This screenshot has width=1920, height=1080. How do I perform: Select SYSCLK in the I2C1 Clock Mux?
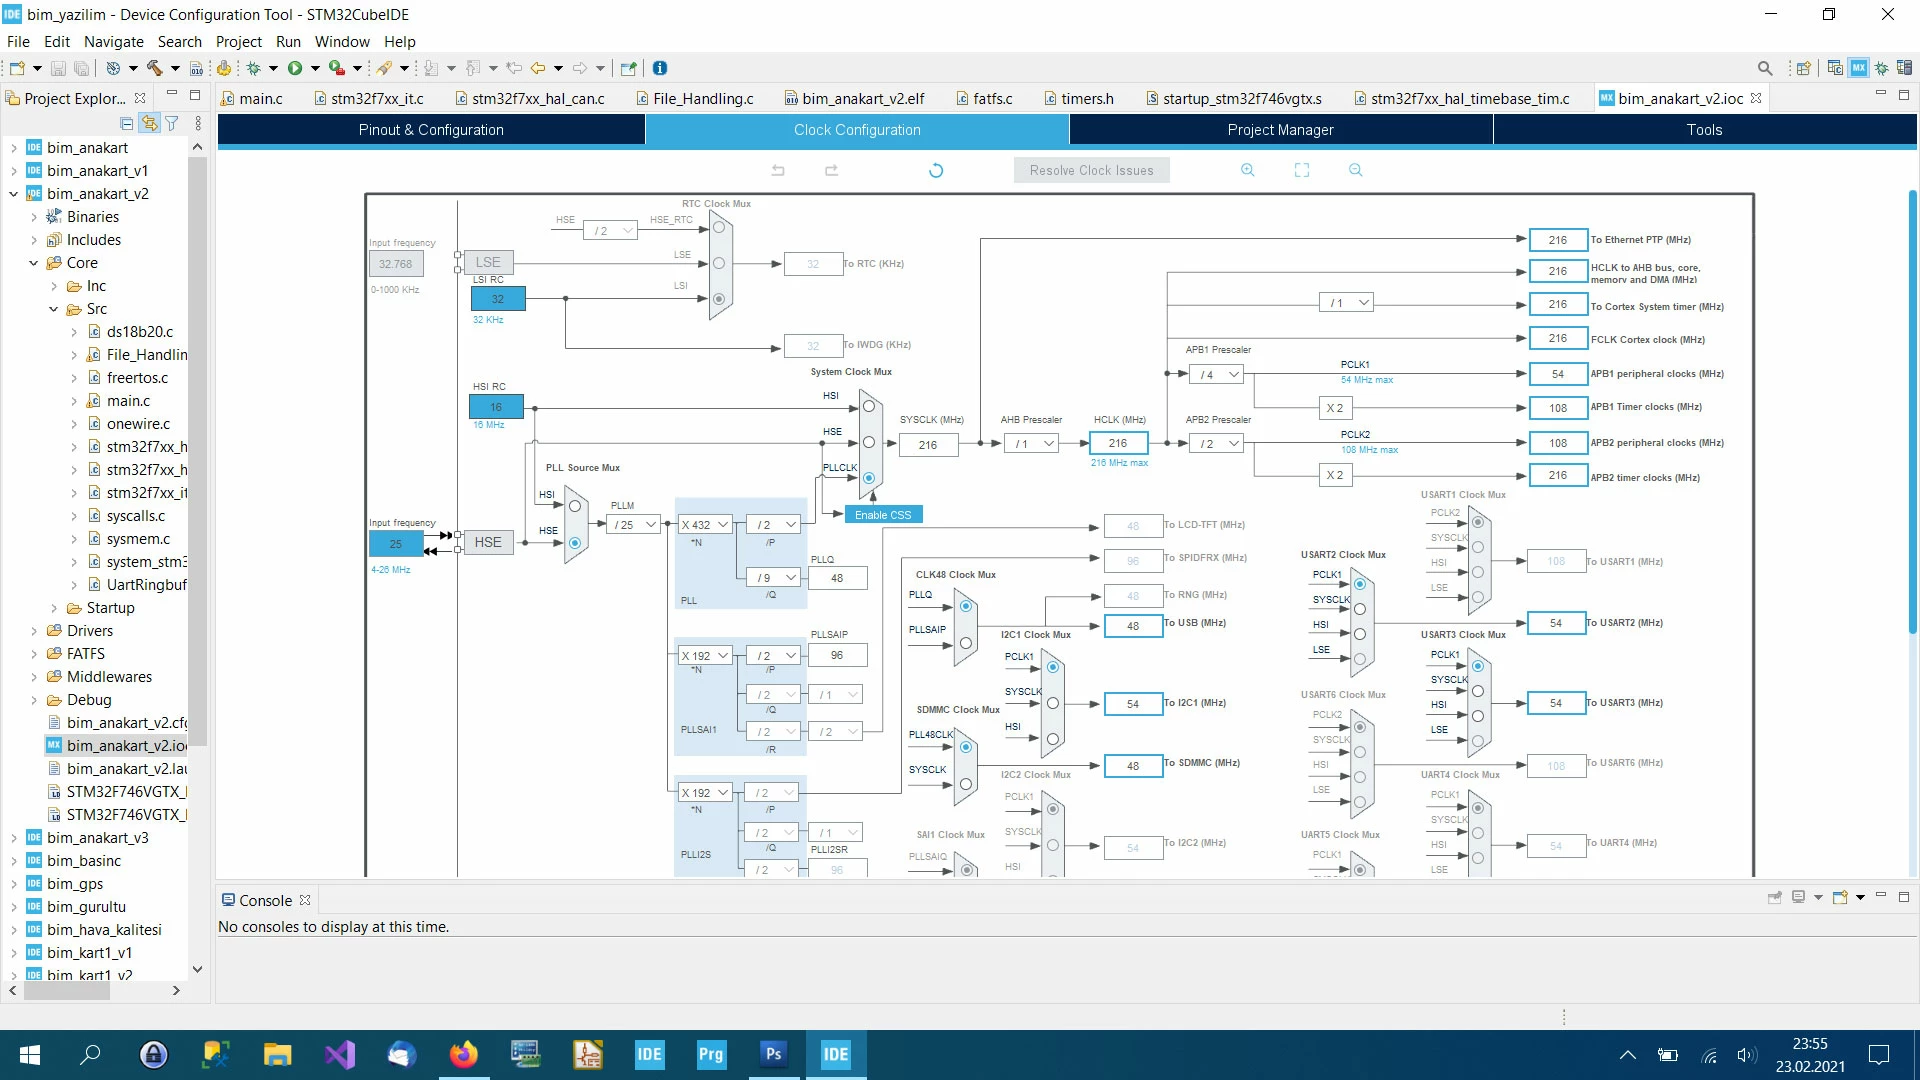point(1053,703)
